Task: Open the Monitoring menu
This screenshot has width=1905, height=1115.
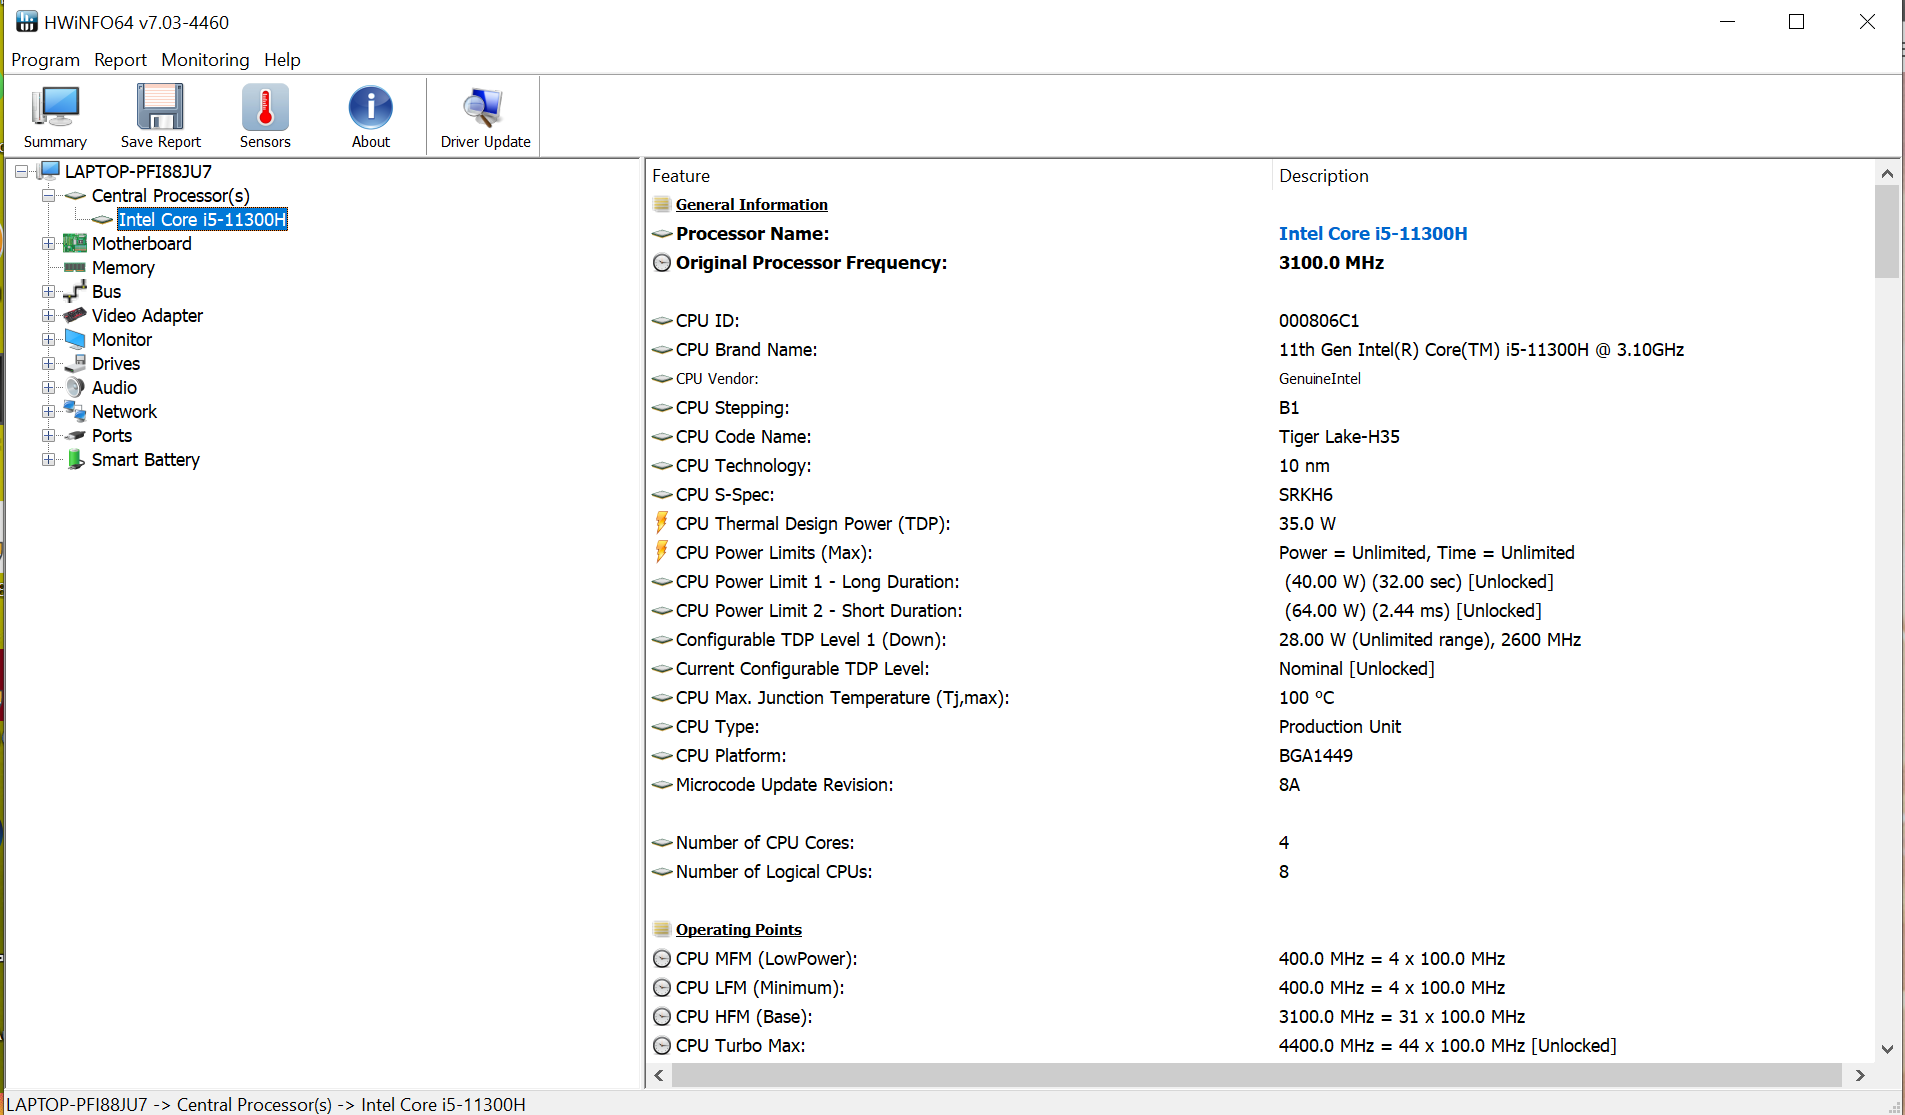Action: point(205,60)
